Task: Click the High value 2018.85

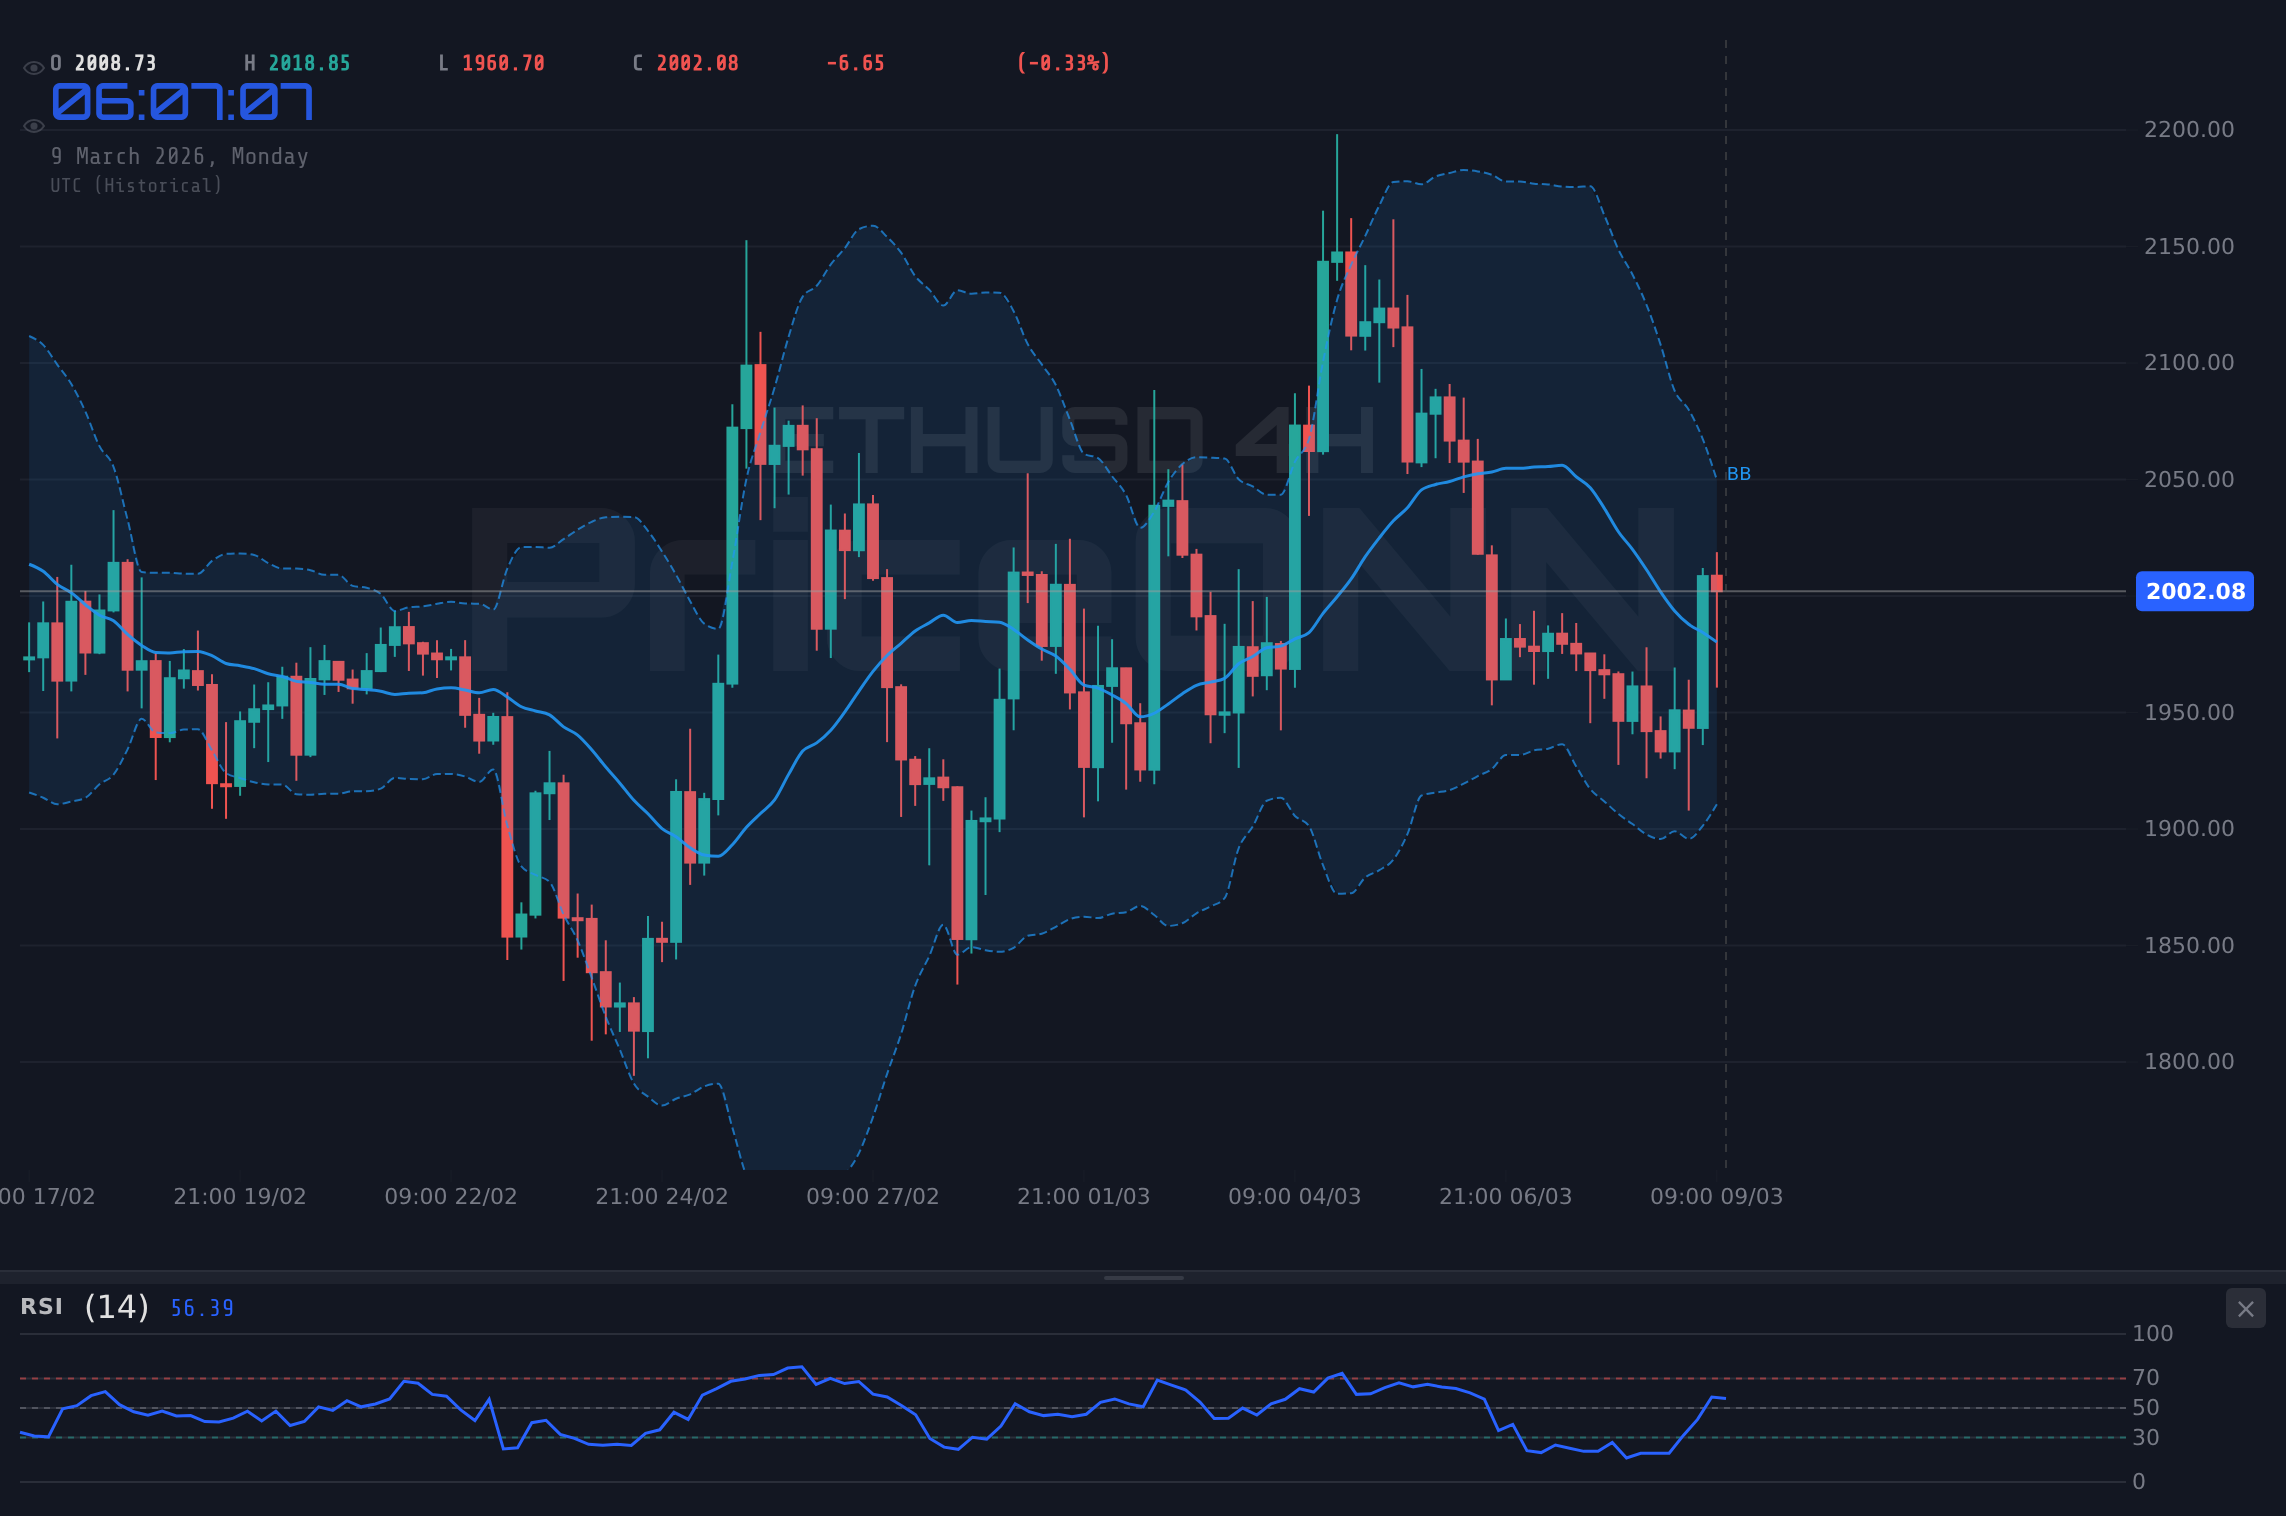Action: [310, 63]
